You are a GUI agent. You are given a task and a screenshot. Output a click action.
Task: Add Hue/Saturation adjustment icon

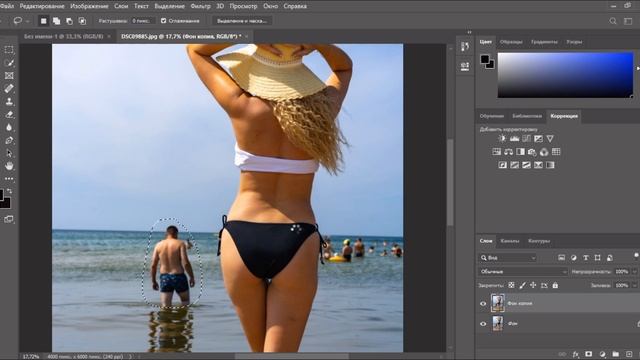(x=496, y=152)
